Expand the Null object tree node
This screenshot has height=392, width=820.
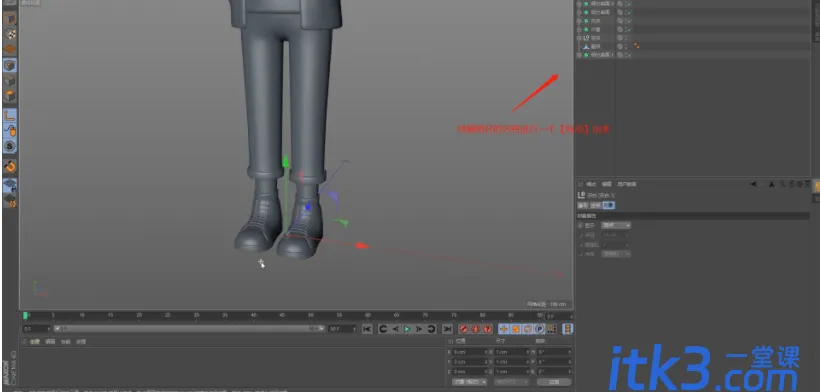point(579,38)
